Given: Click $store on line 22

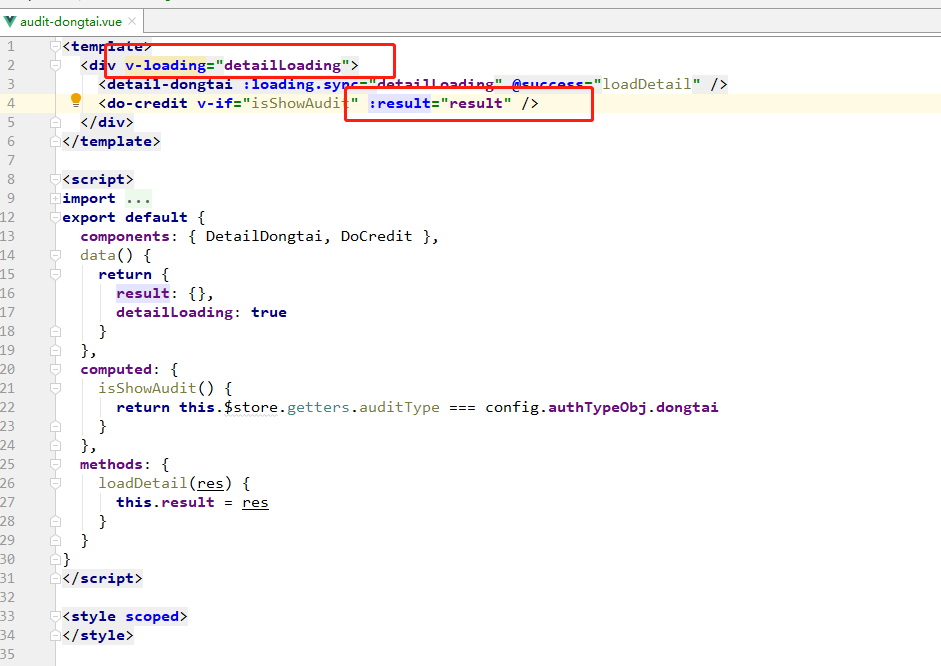Looking at the screenshot, I should coord(251,407).
